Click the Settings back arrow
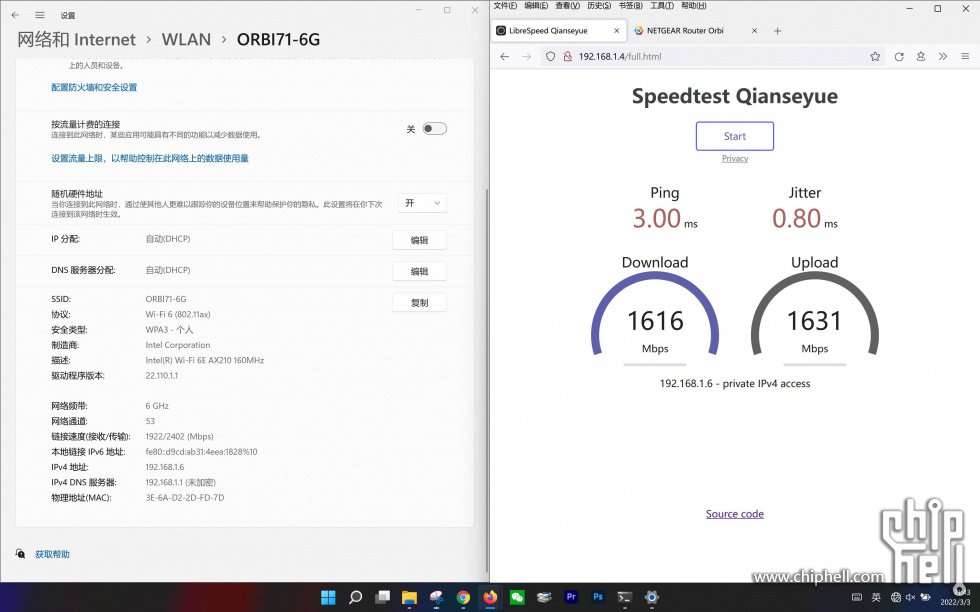The height and width of the screenshot is (612, 980). [x=15, y=15]
